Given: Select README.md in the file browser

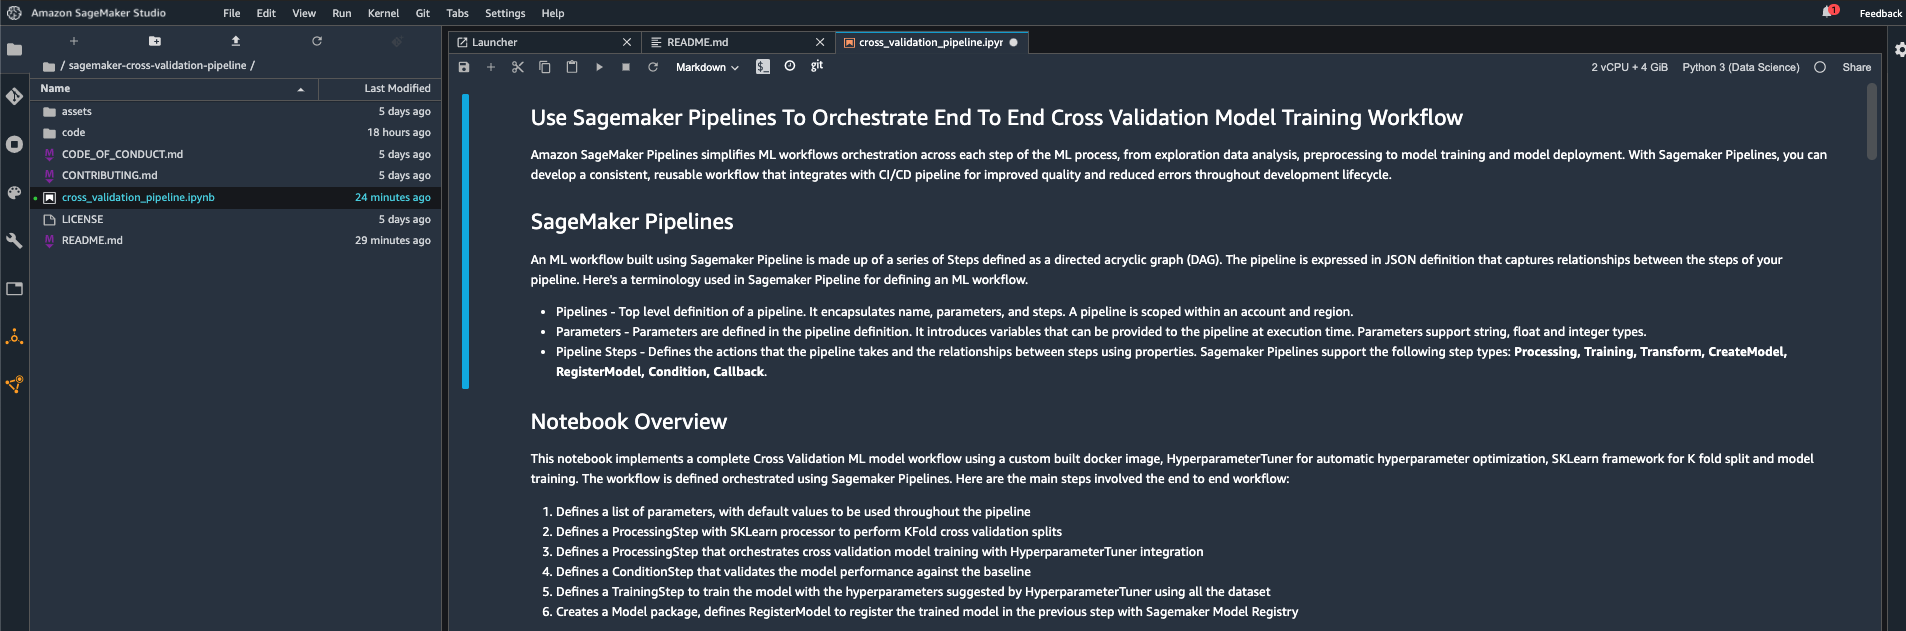Looking at the screenshot, I should pyautogui.click(x=236, y=241).
